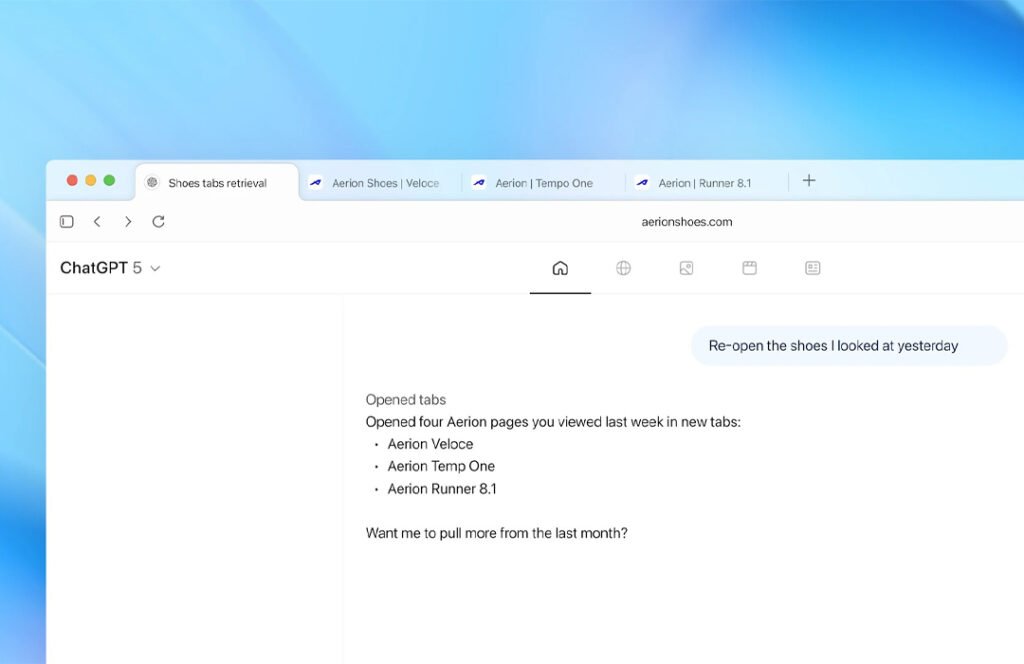The width and height of the screenshot is (1024, 664).
Task: Click the Aerion Runner 8.1 list item
Action: click(x=442, y=489)
